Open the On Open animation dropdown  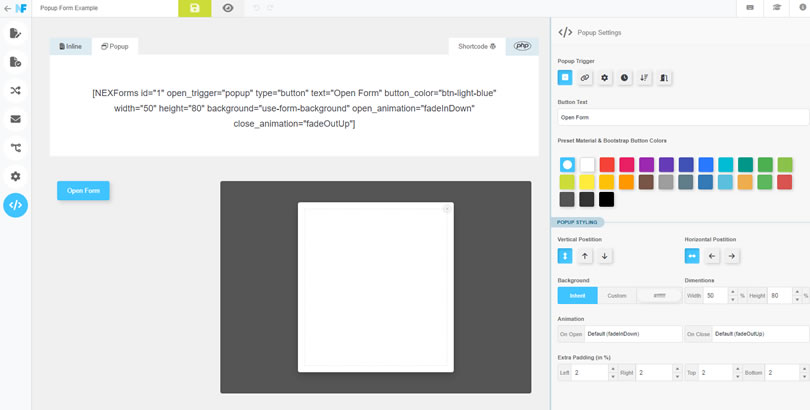click(633, 334)
